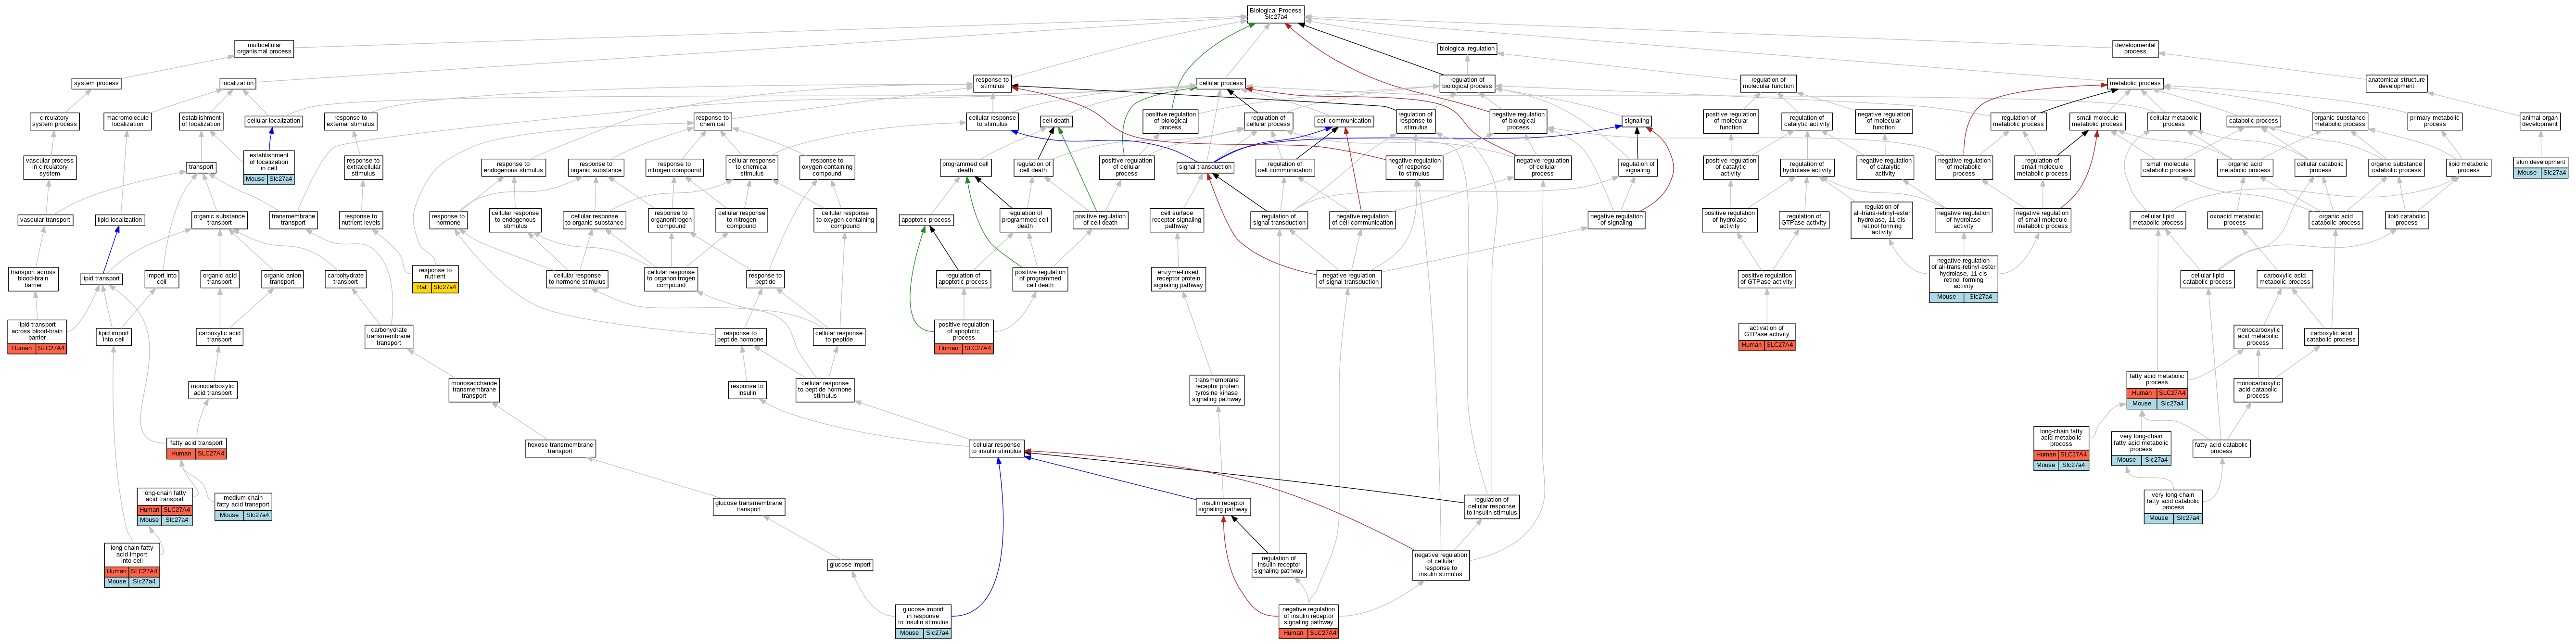Select 'regulation of molecular function' node

1768,83
